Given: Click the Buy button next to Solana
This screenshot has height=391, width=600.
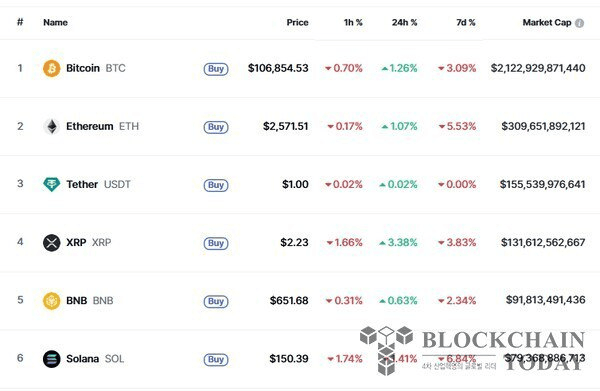Looking at the screenshot, I should (x=216, y=360).
